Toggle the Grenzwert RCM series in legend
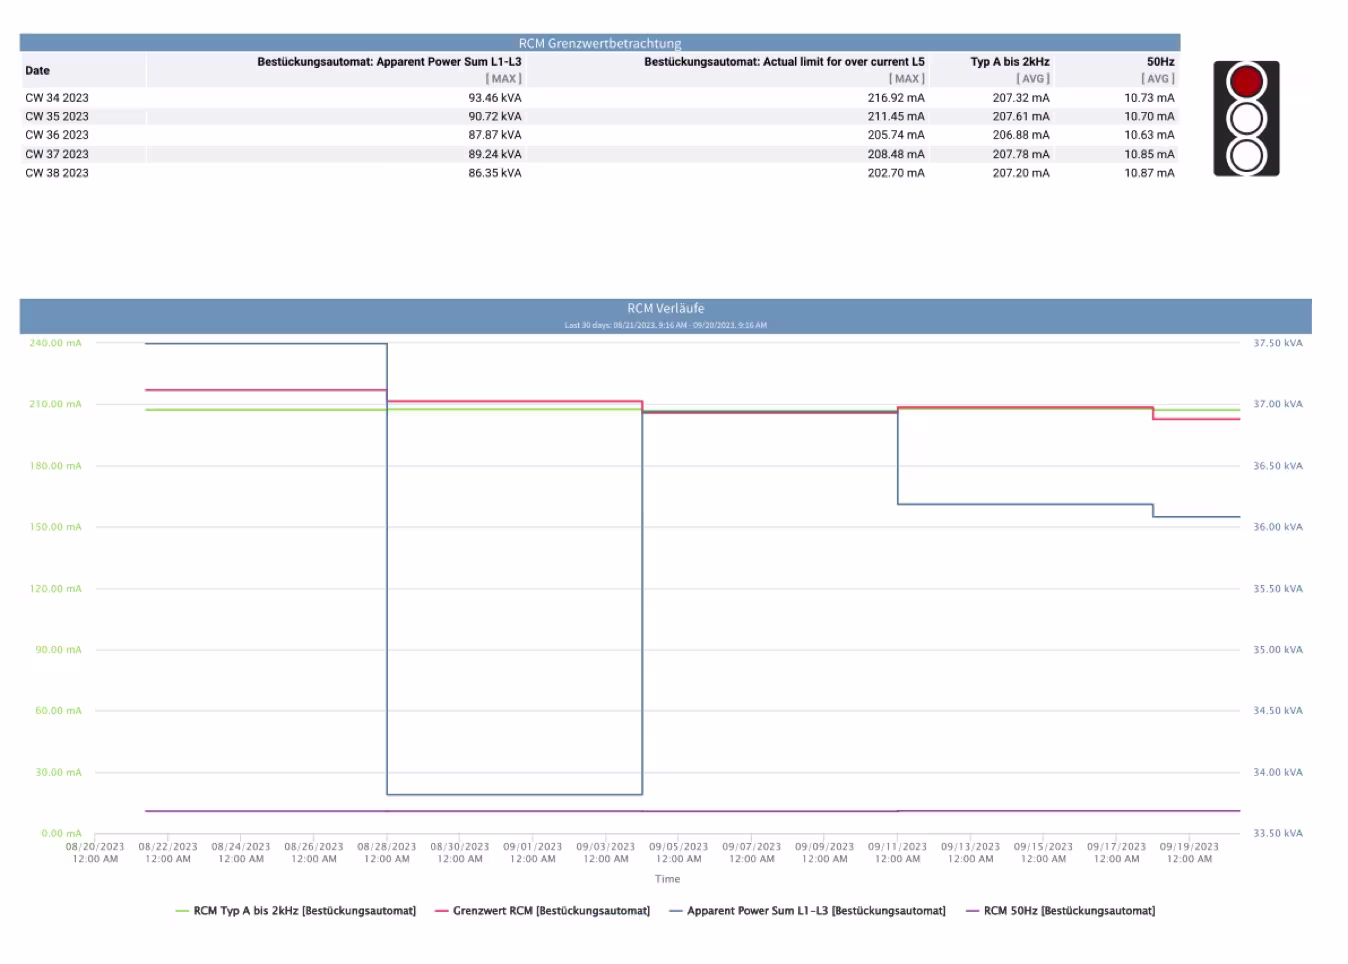The width and height of the screenshot is (1348, 964). click(550, 911)
